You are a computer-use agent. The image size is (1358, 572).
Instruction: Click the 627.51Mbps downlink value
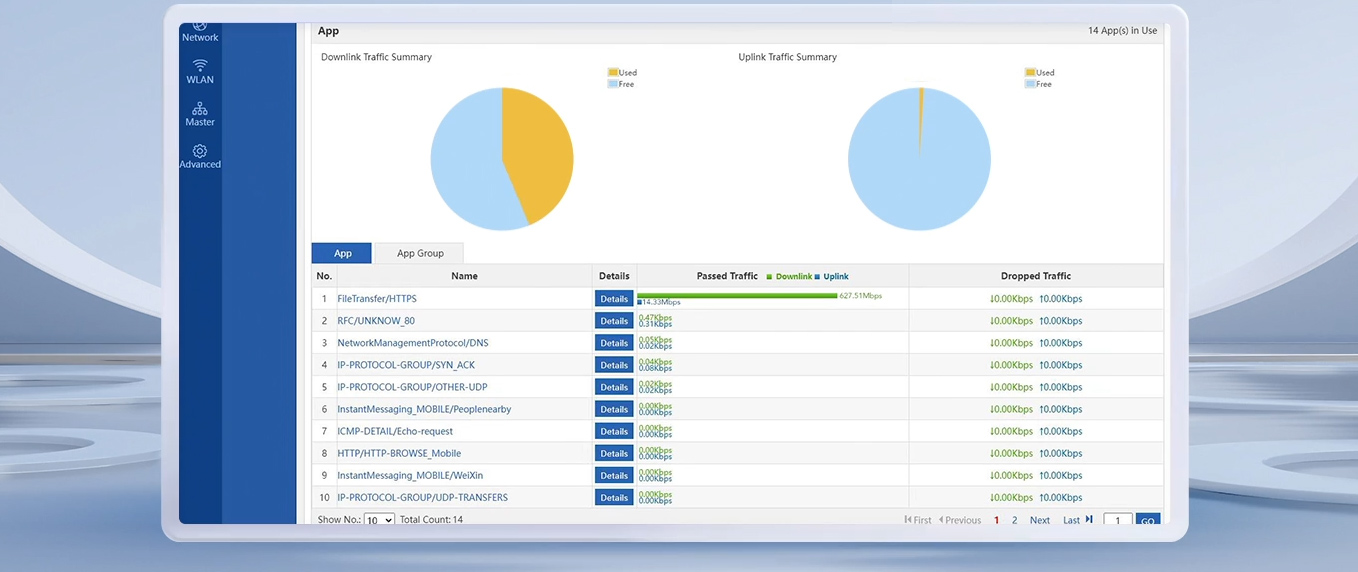[861, 295]
